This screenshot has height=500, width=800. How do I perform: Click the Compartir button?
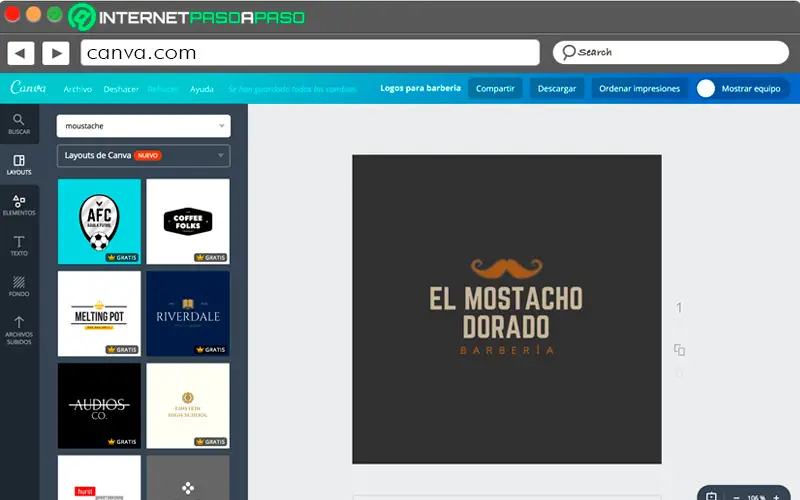(x=495, y=88)
